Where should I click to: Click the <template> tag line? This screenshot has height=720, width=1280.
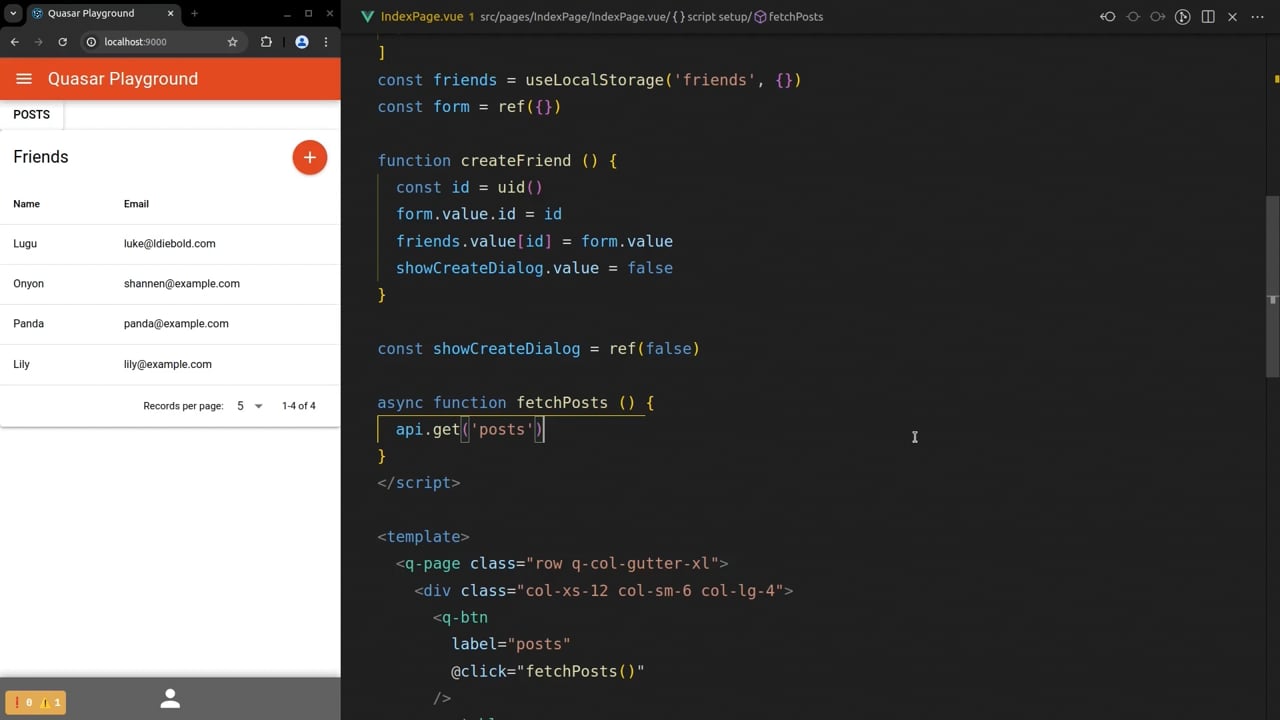click(423, 536)
